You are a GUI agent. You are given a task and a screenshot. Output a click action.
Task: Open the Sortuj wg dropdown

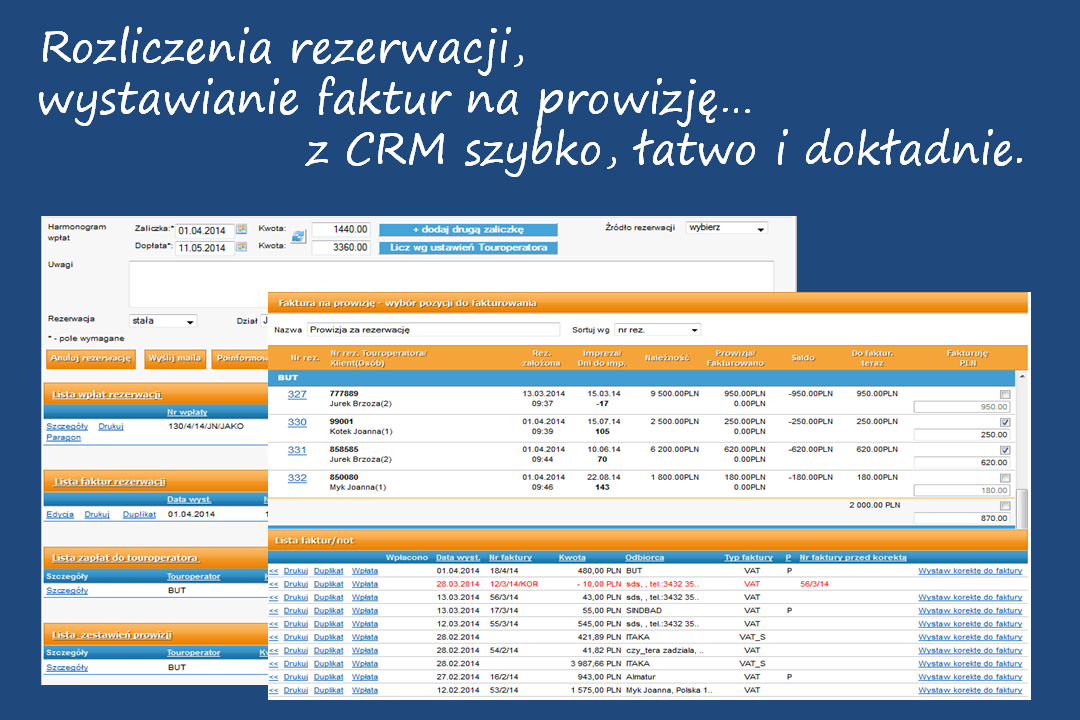pyautogui.click(x=657, y=329)
